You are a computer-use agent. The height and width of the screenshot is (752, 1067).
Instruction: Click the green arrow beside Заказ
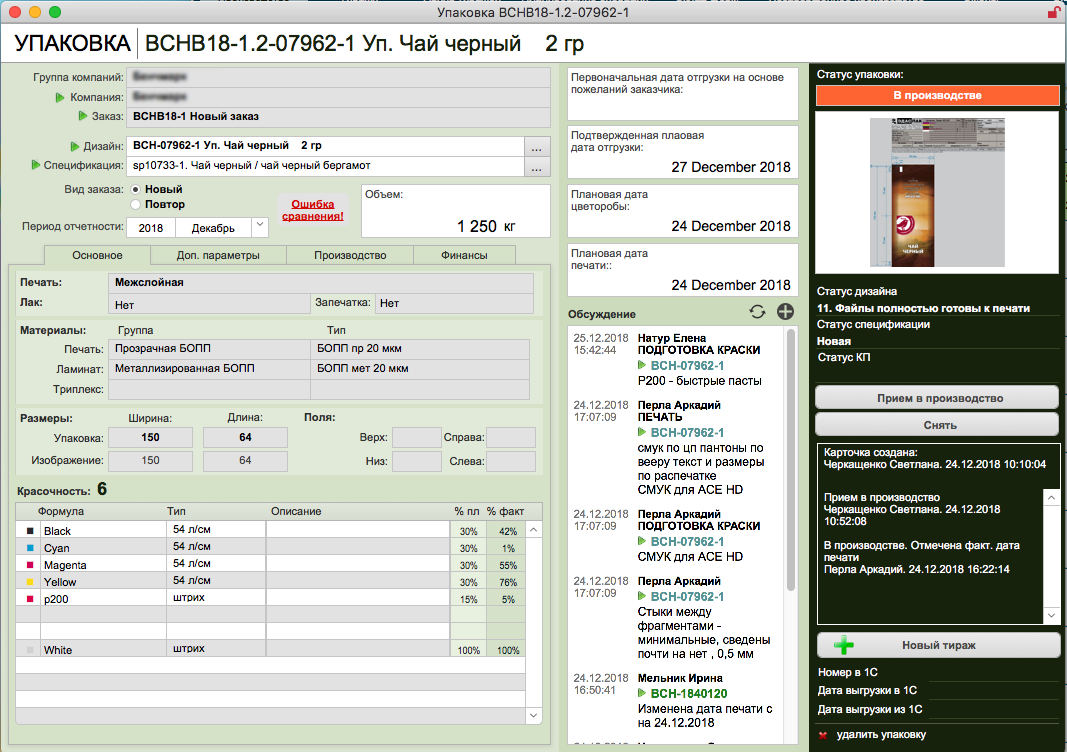pos(82,116)
